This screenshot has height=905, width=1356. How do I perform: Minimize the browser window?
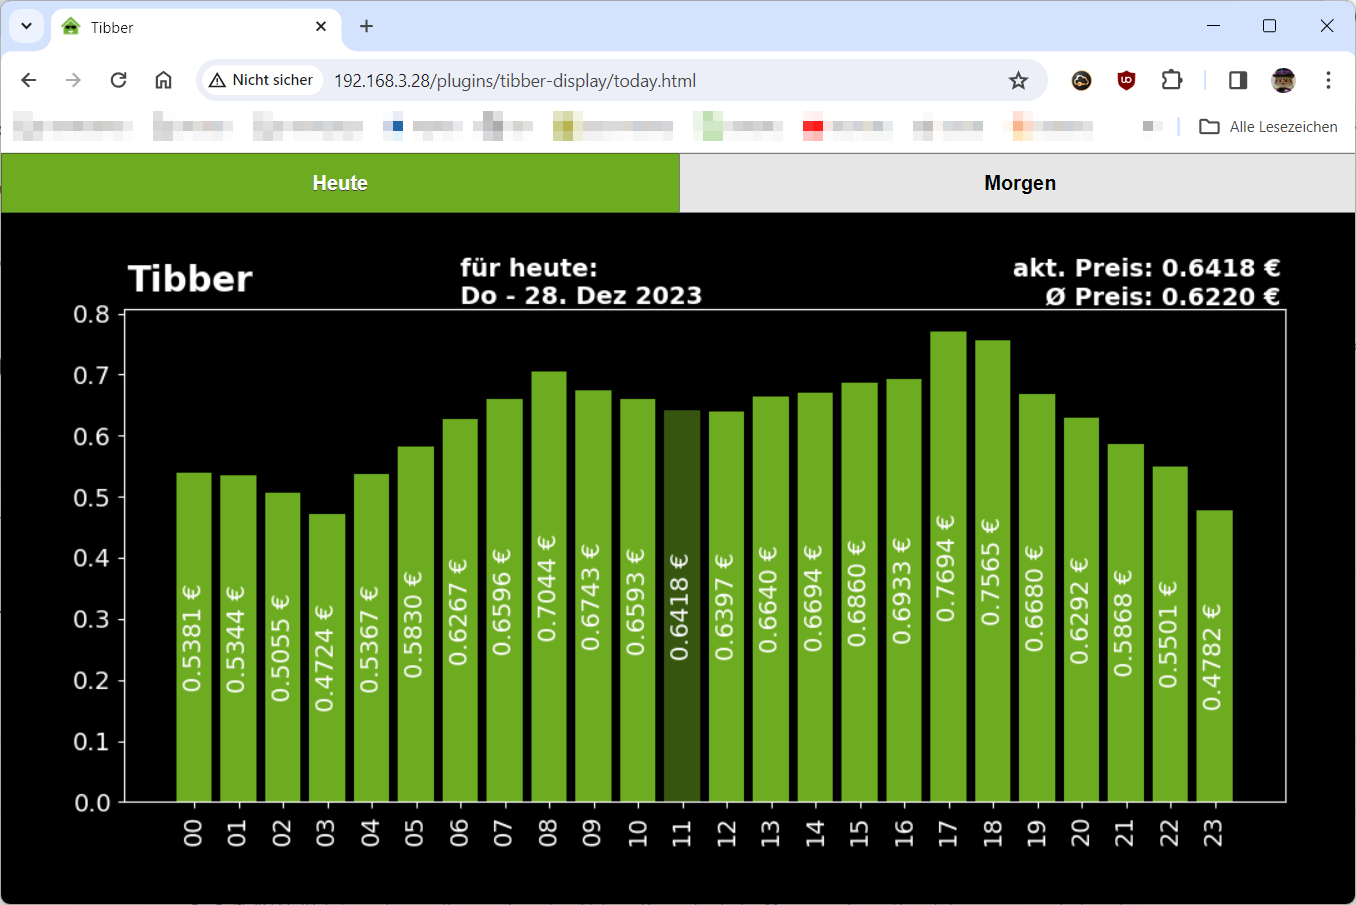tap(1213, 26)
